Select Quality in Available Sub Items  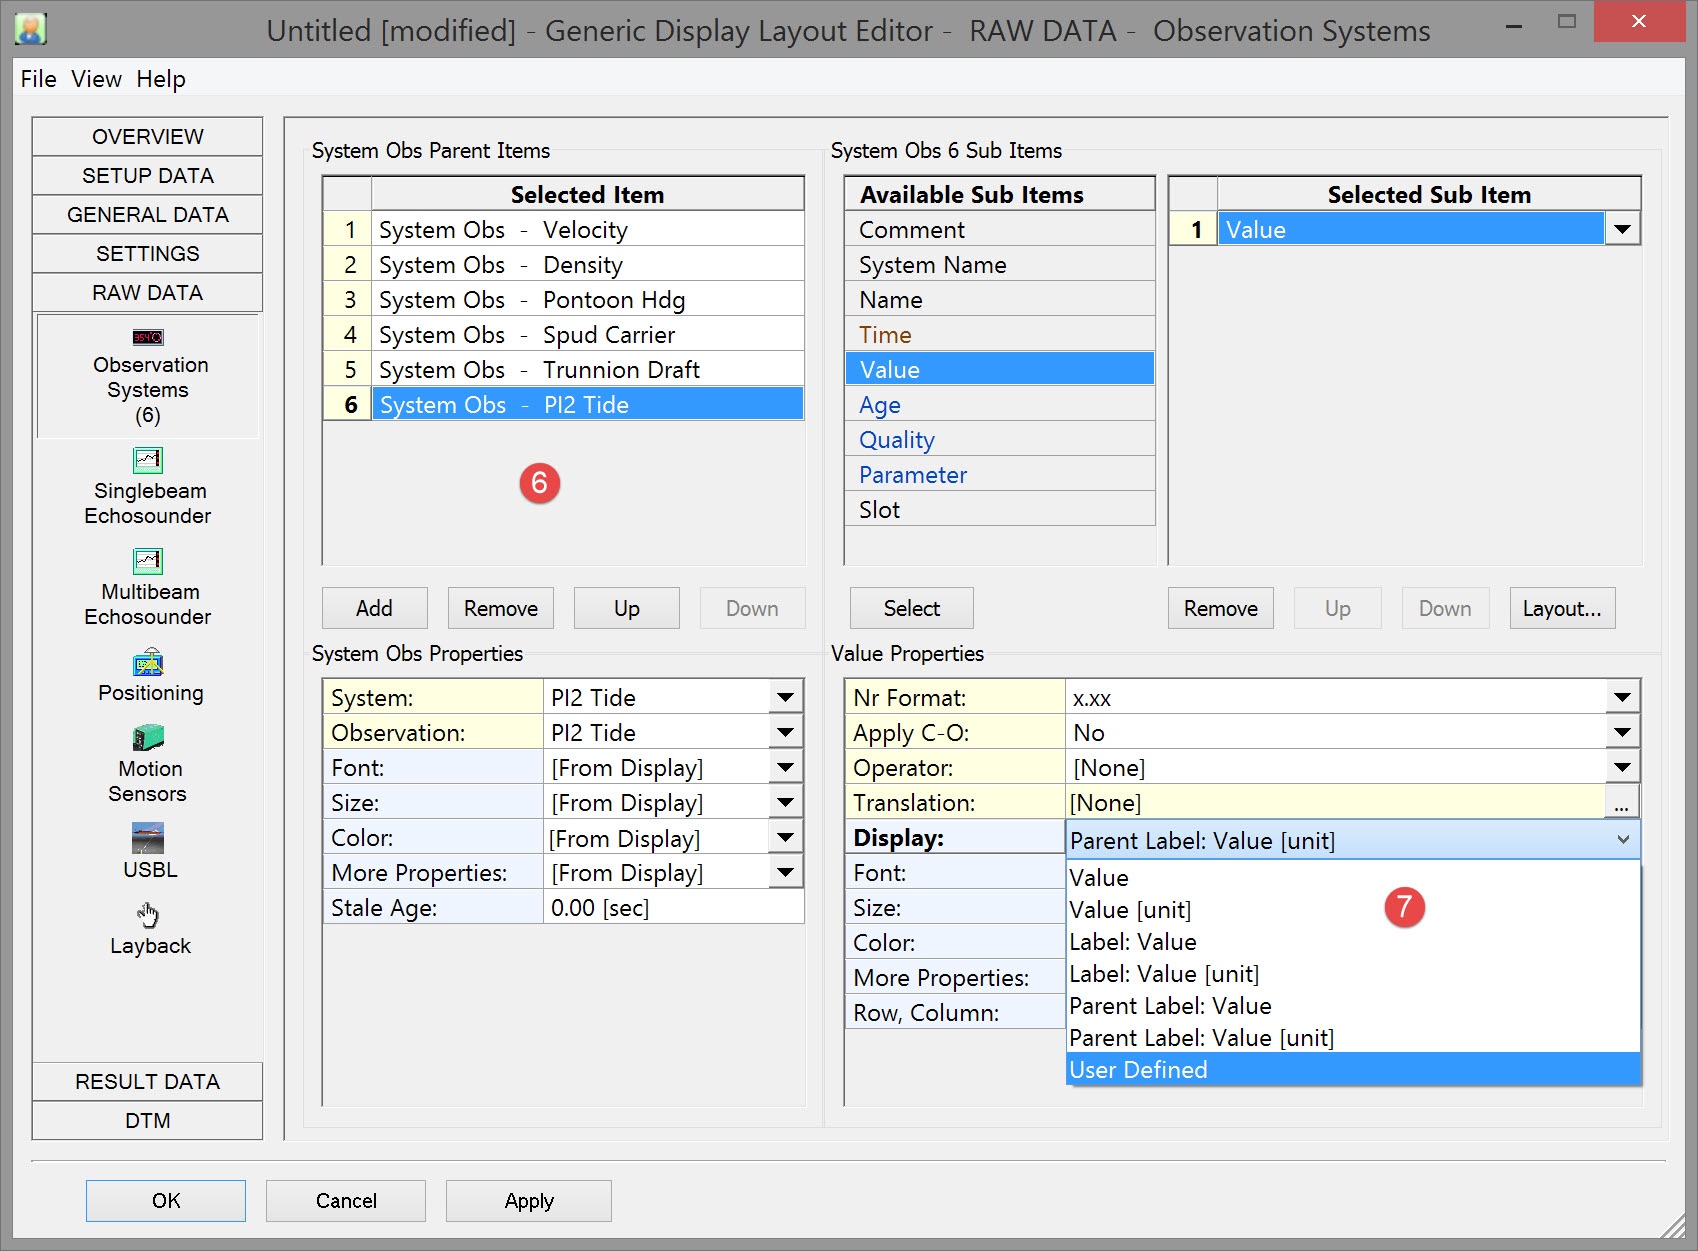tap(897, 440)
